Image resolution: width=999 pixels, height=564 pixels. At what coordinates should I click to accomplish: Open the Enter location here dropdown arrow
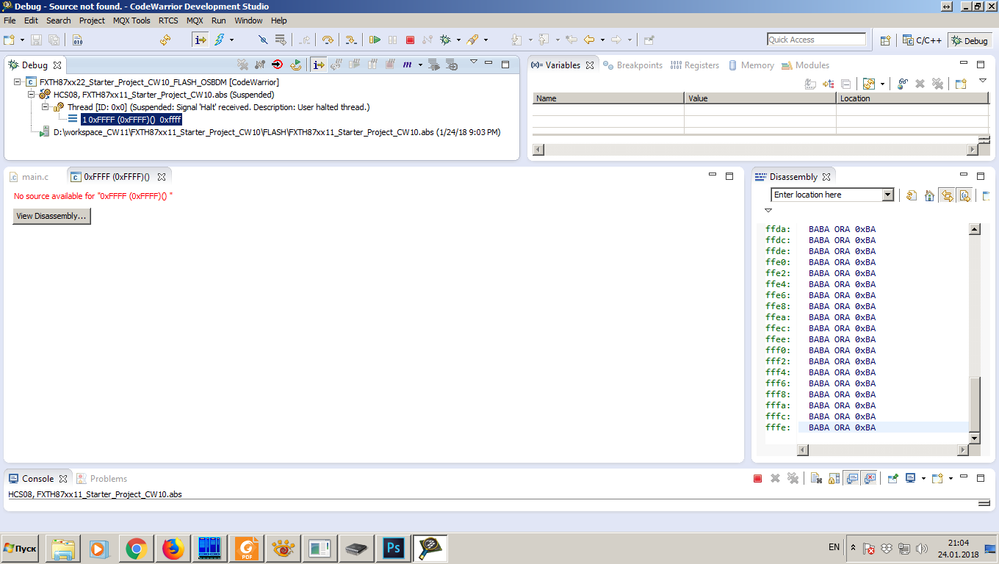[888, 194]
